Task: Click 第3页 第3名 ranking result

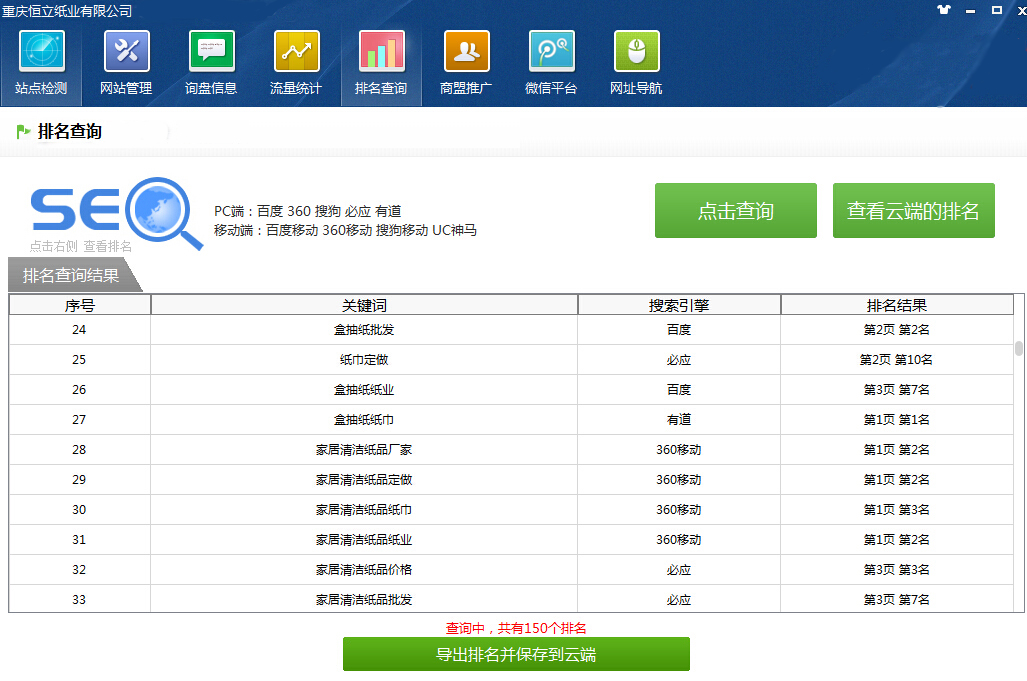Action: click(896, 570)
